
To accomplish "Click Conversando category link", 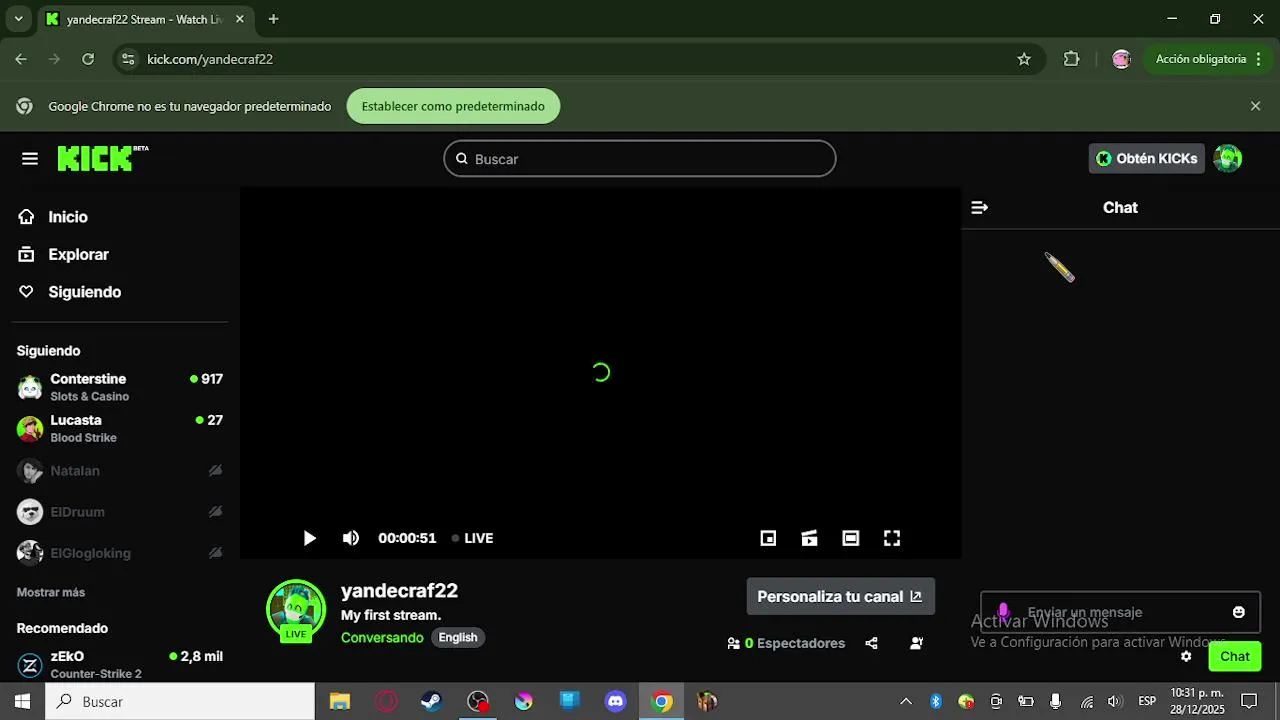I will [382, 638].
